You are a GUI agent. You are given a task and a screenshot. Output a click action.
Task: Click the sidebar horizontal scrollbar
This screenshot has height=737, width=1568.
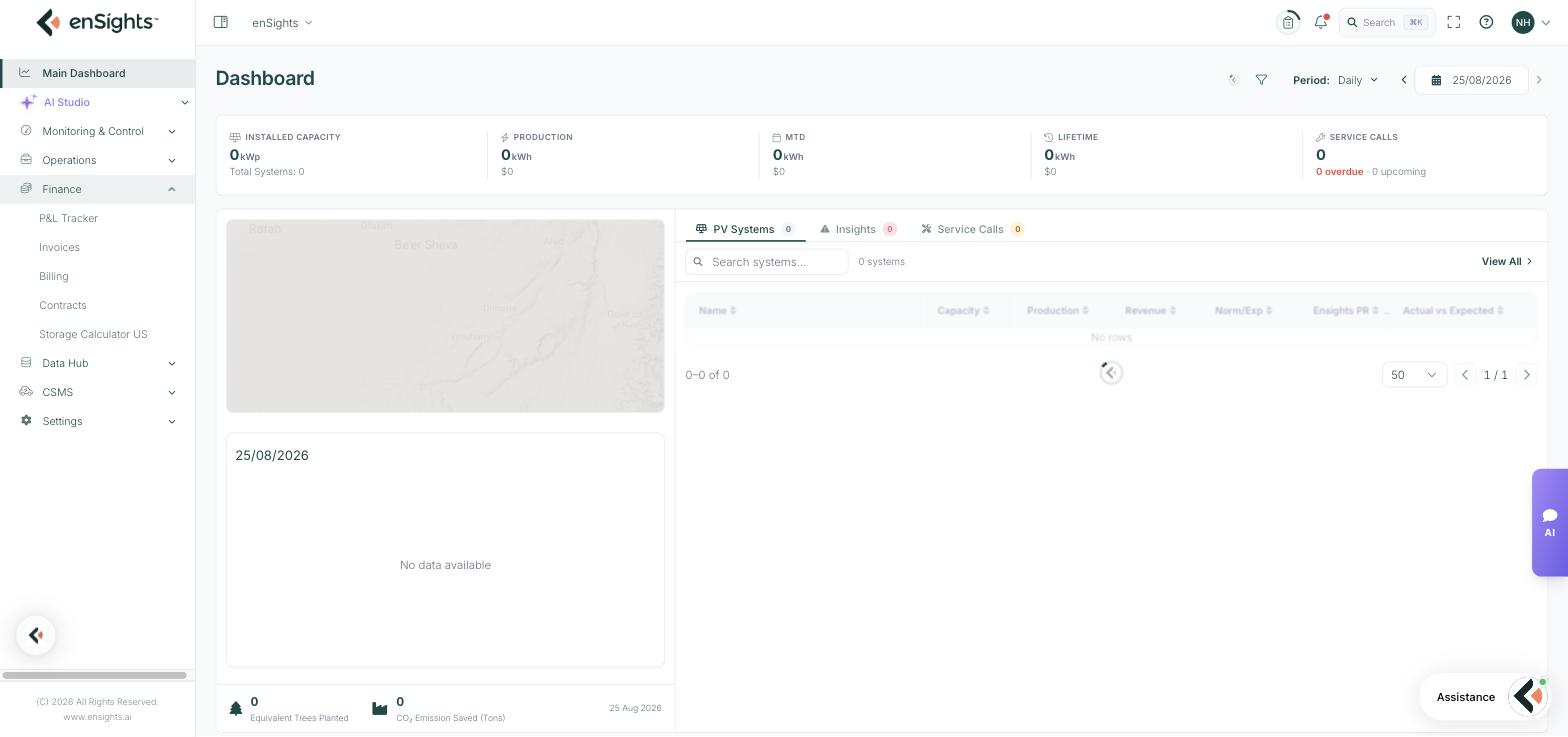[x=94, y=675]
